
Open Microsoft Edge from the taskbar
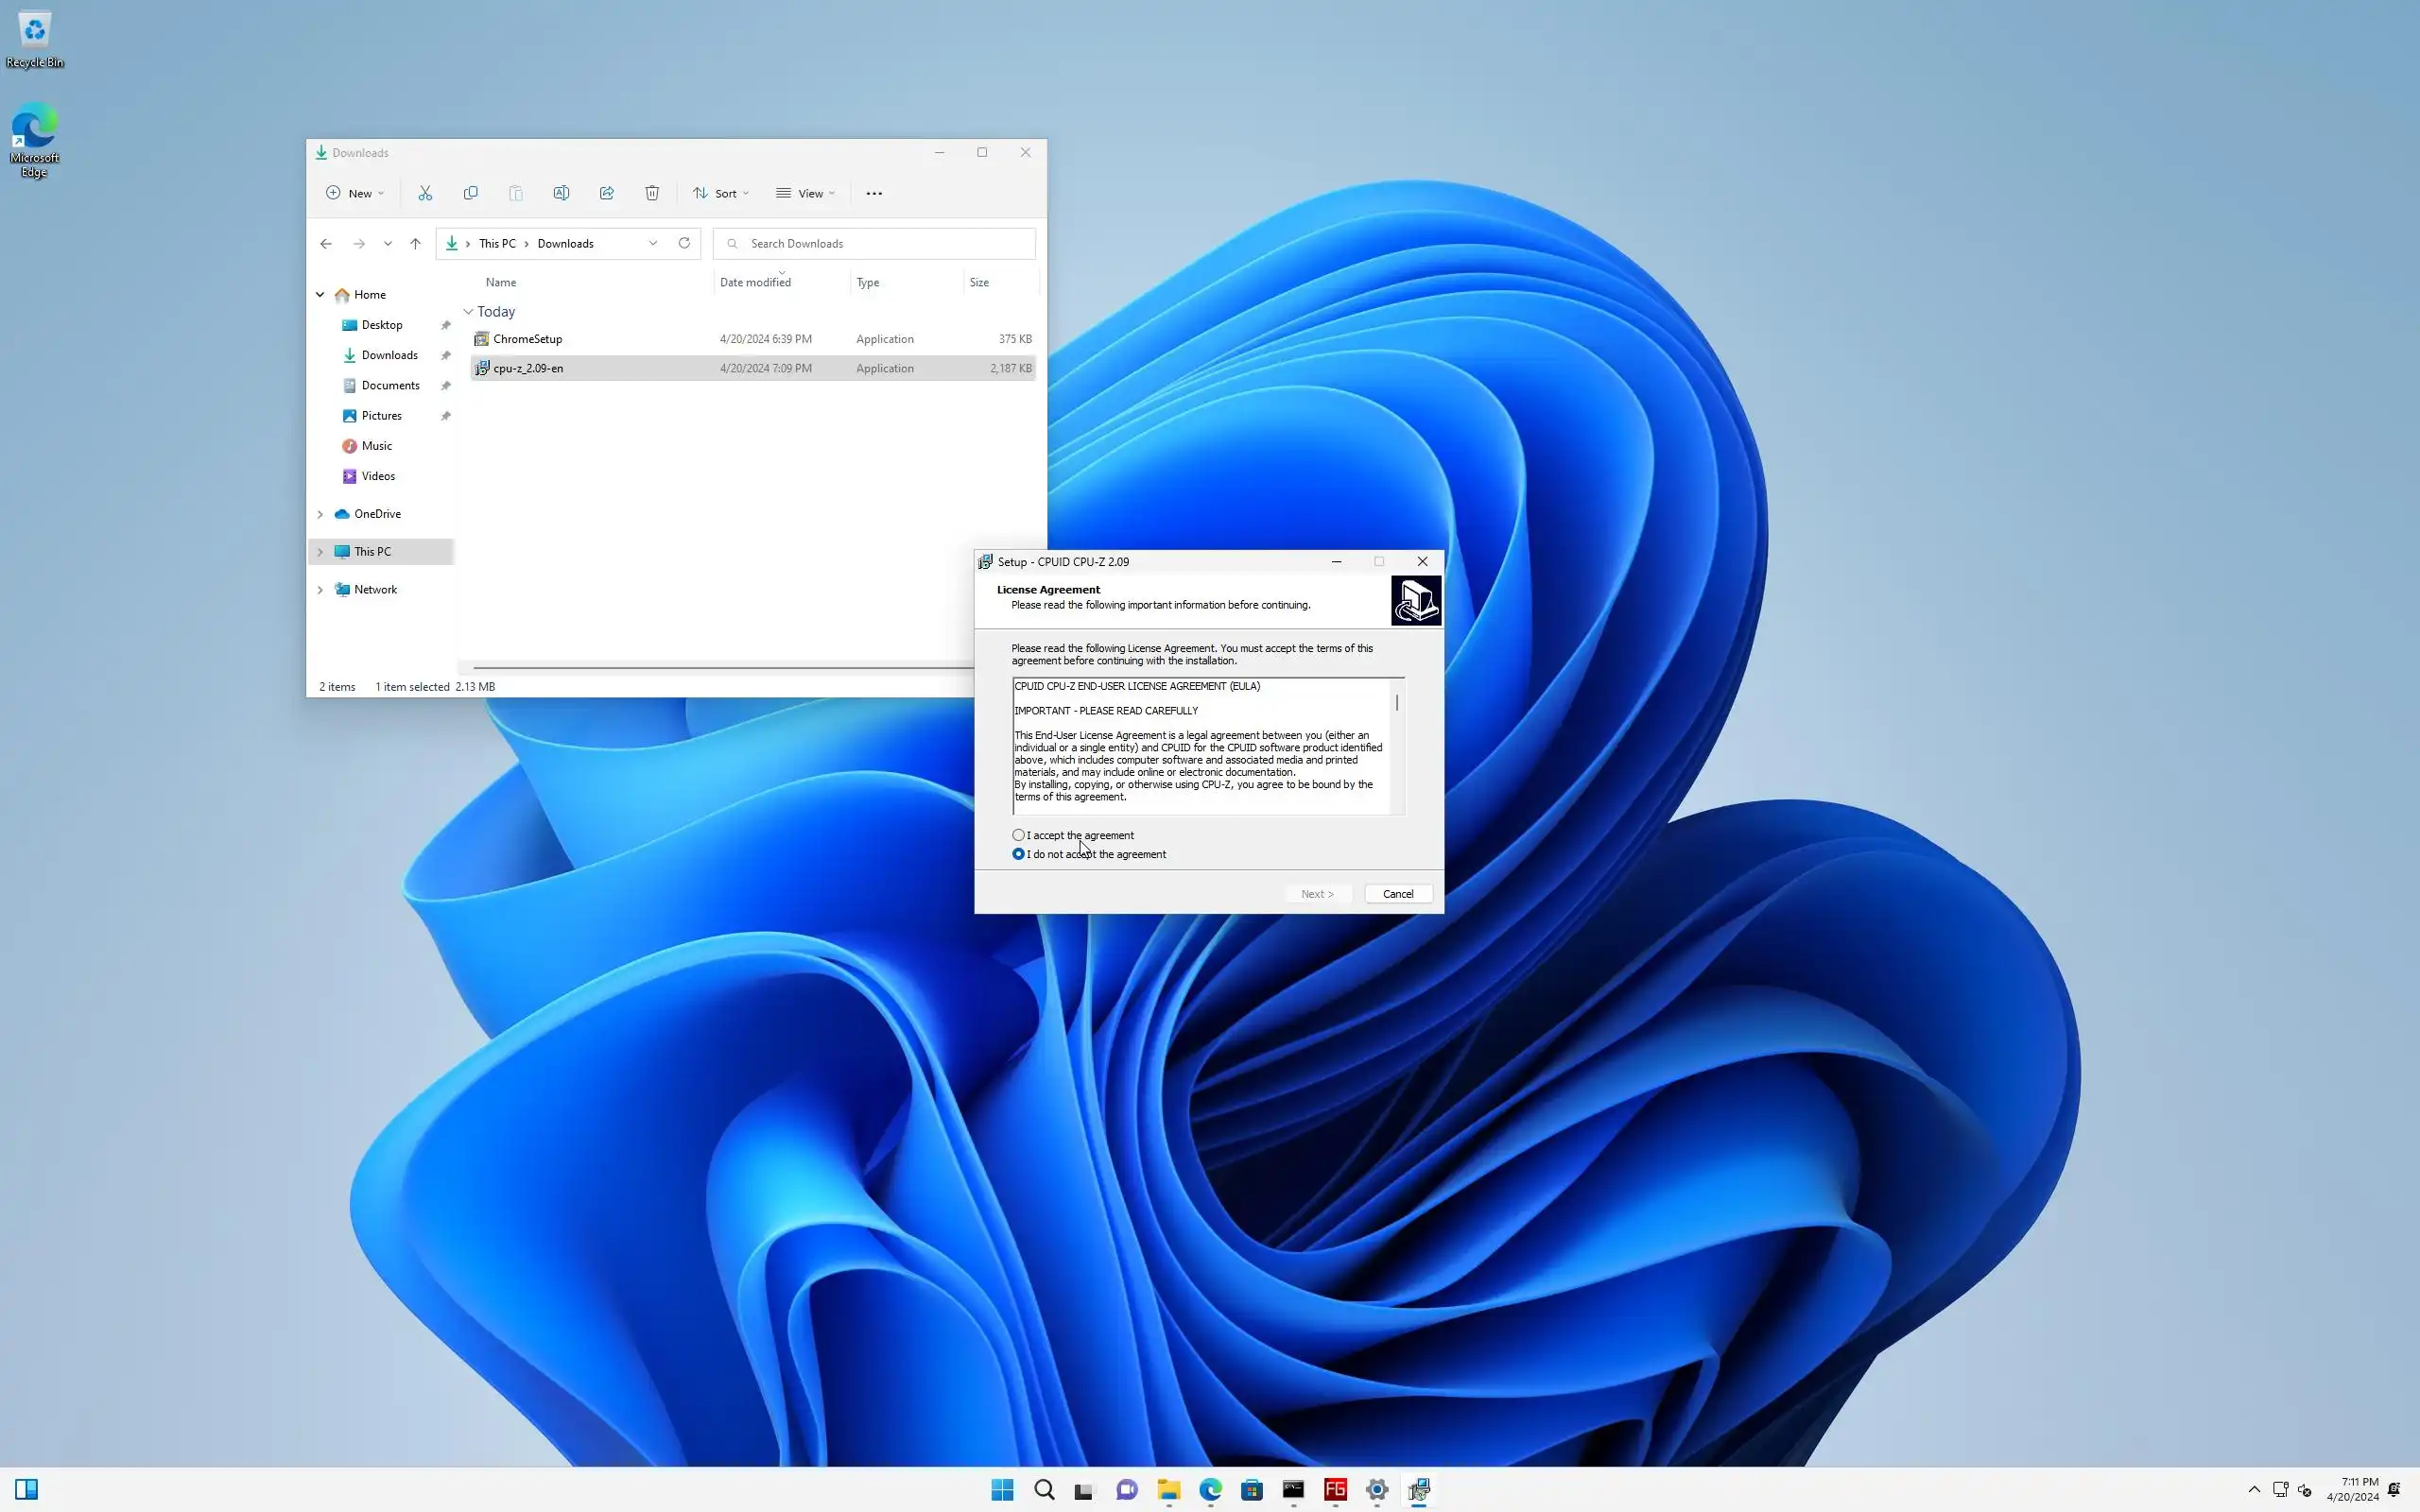pos(1210,1490)
